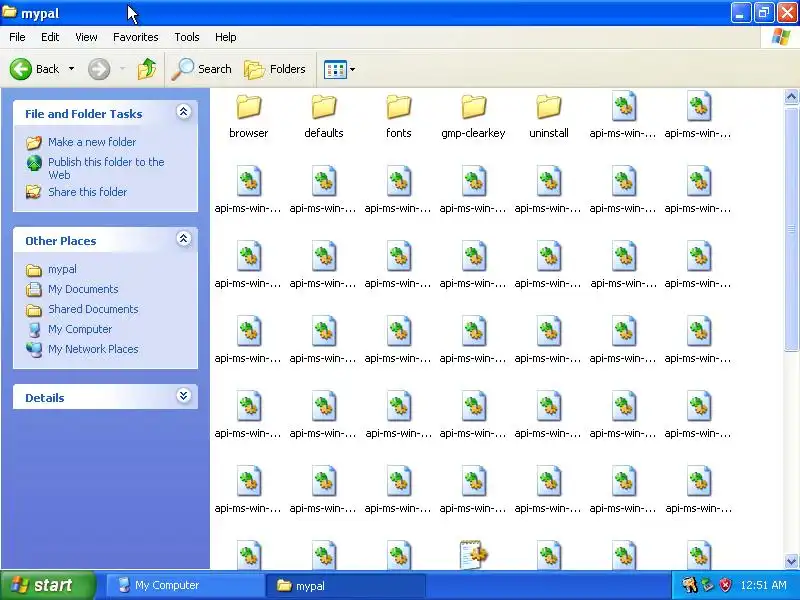Click the mypal folder icon in title bar
Viewport: 800px width, 600px height.
tap(9, 12)
